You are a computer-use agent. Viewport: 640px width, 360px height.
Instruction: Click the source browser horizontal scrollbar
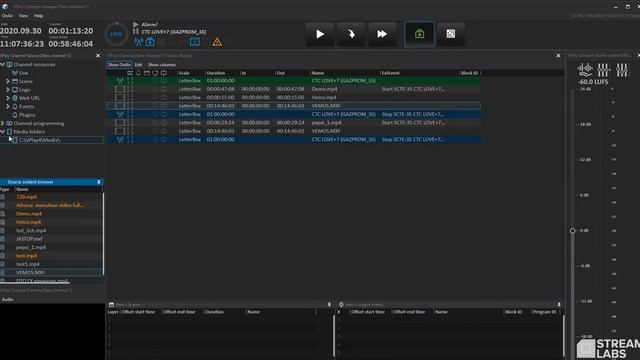tap(35, 282)
